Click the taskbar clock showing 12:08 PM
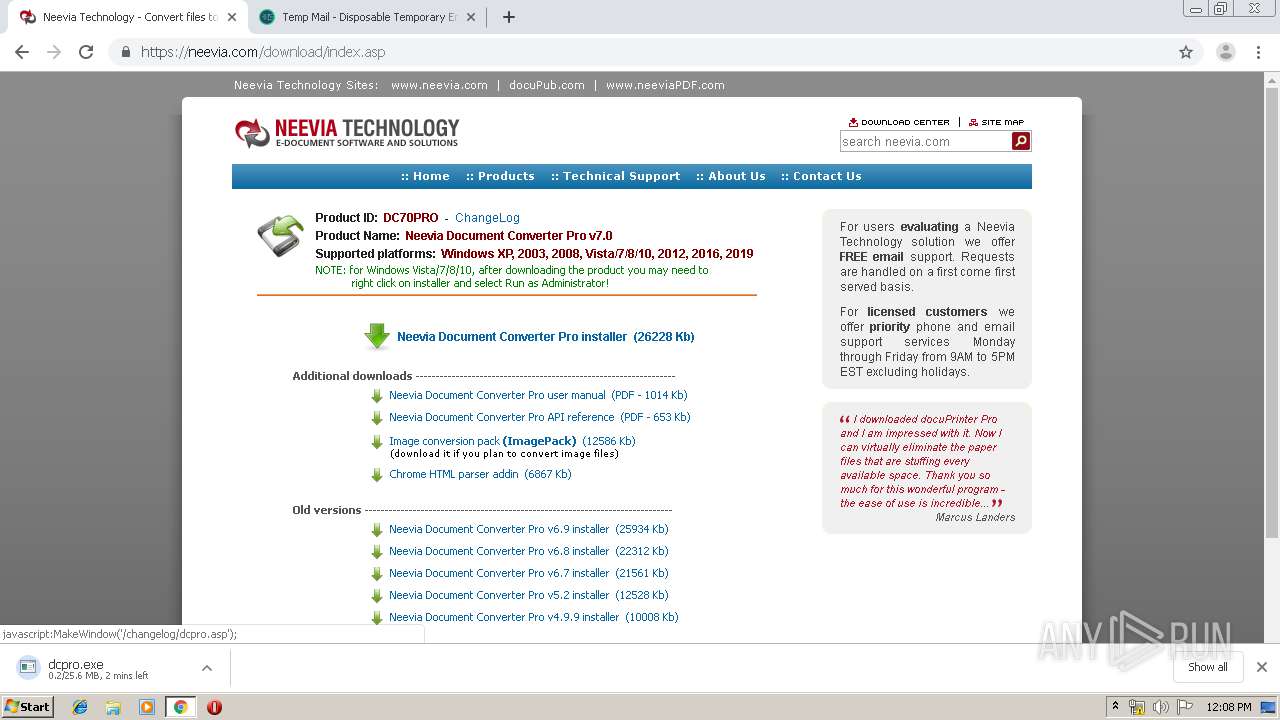 pos(1229,707)
